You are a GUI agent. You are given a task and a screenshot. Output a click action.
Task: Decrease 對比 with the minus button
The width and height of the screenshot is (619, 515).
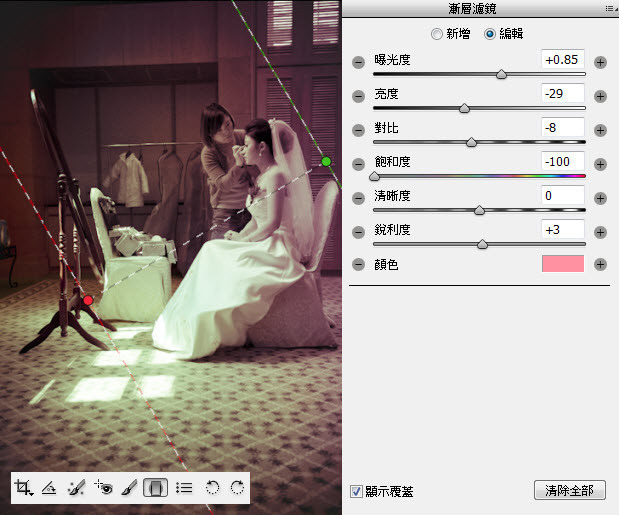[x=358, y=130]
